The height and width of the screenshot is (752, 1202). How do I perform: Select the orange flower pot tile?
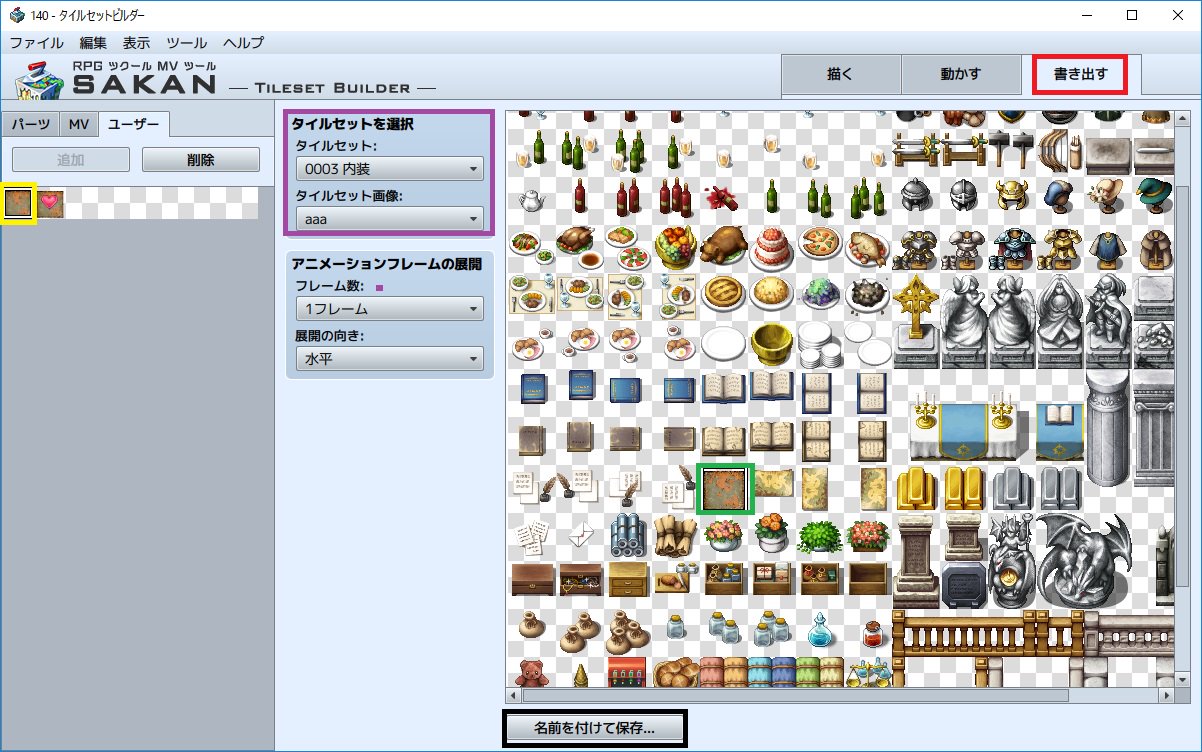coord(772,535)
